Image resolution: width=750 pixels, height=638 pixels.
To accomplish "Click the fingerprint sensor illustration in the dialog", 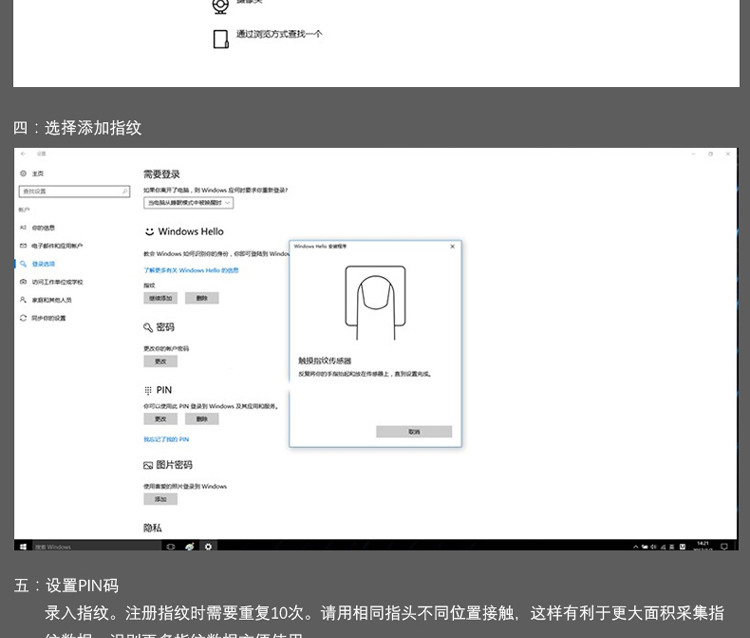I will [375, 302].
